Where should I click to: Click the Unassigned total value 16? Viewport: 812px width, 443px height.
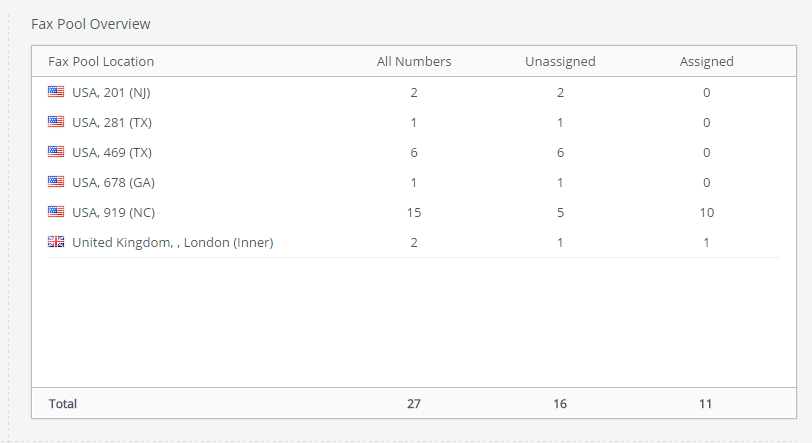point(560,404)
